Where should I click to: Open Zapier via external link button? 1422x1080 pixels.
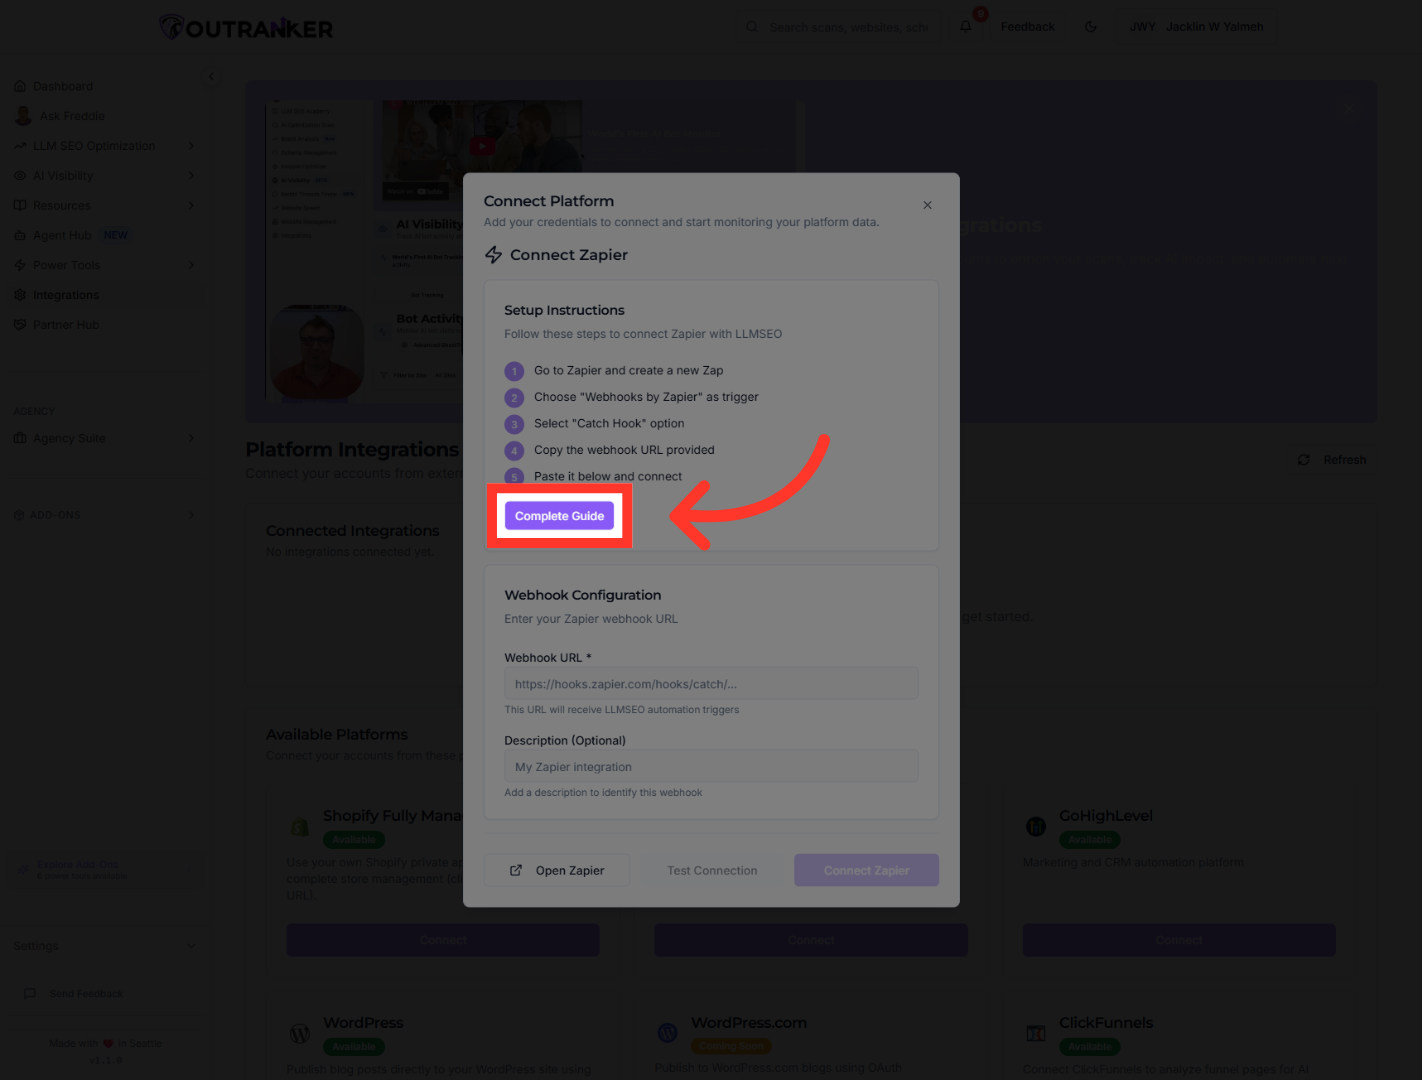(557, 870)
